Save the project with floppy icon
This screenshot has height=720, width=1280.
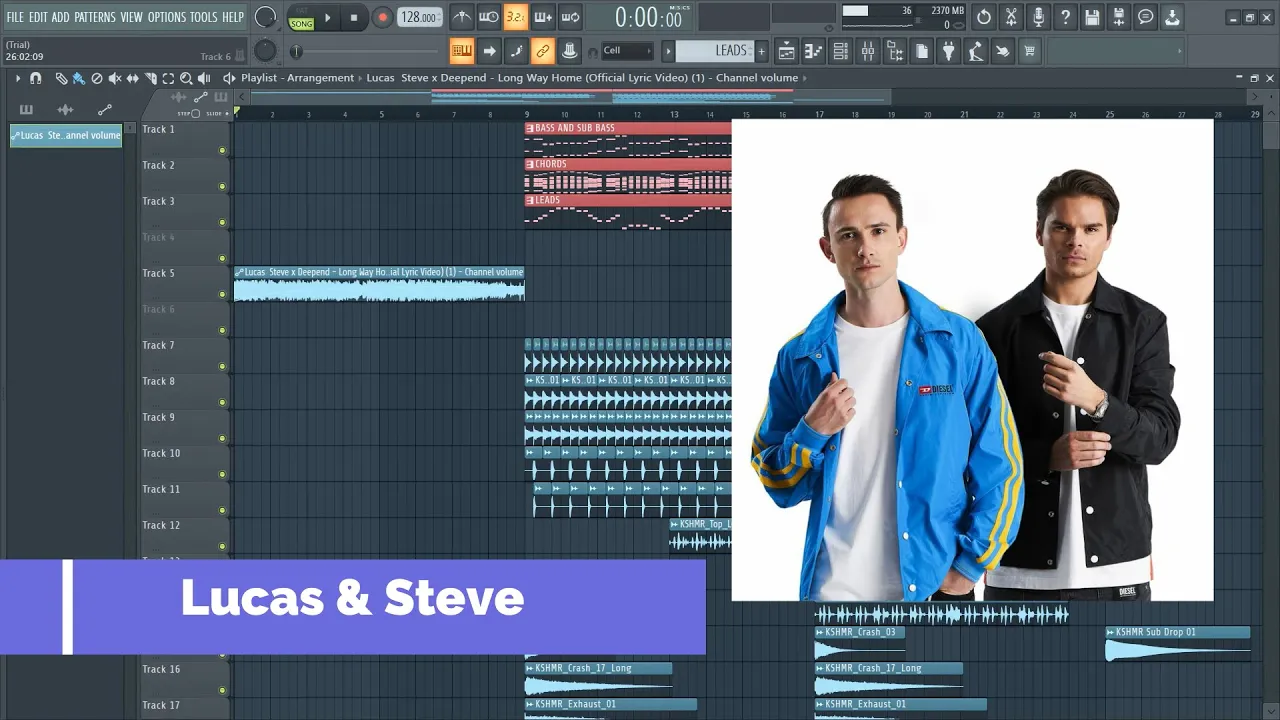(x=1092, y=17)
